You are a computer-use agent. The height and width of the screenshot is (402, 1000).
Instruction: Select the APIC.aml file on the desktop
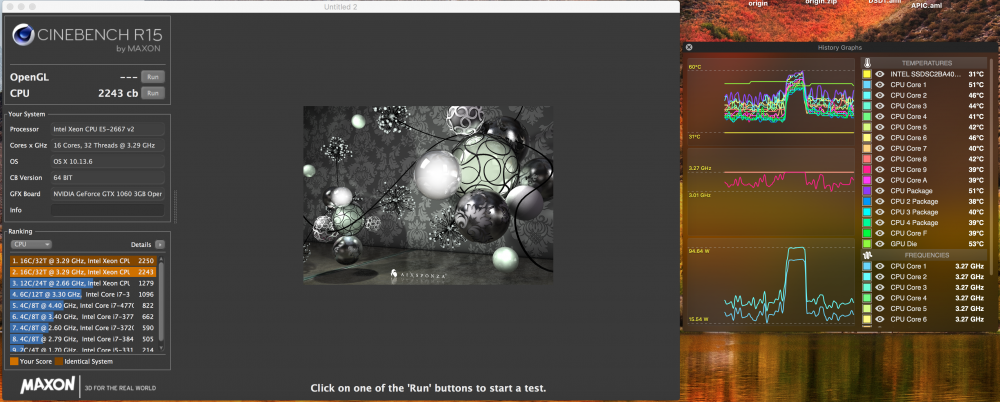tap(926, 4)
